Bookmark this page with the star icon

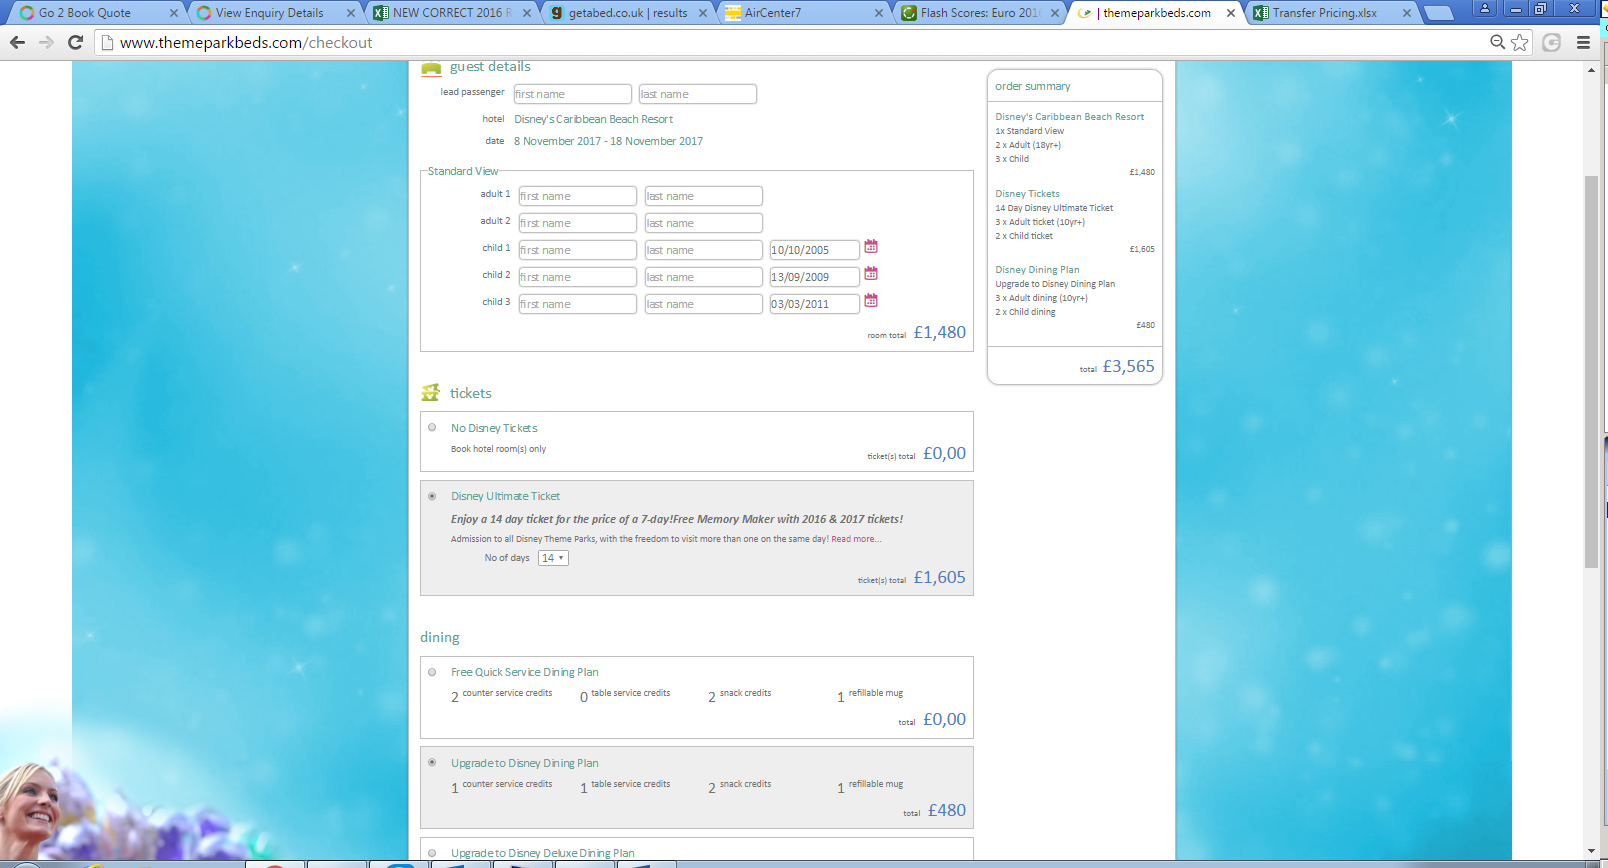click(x=1520, y=42)
